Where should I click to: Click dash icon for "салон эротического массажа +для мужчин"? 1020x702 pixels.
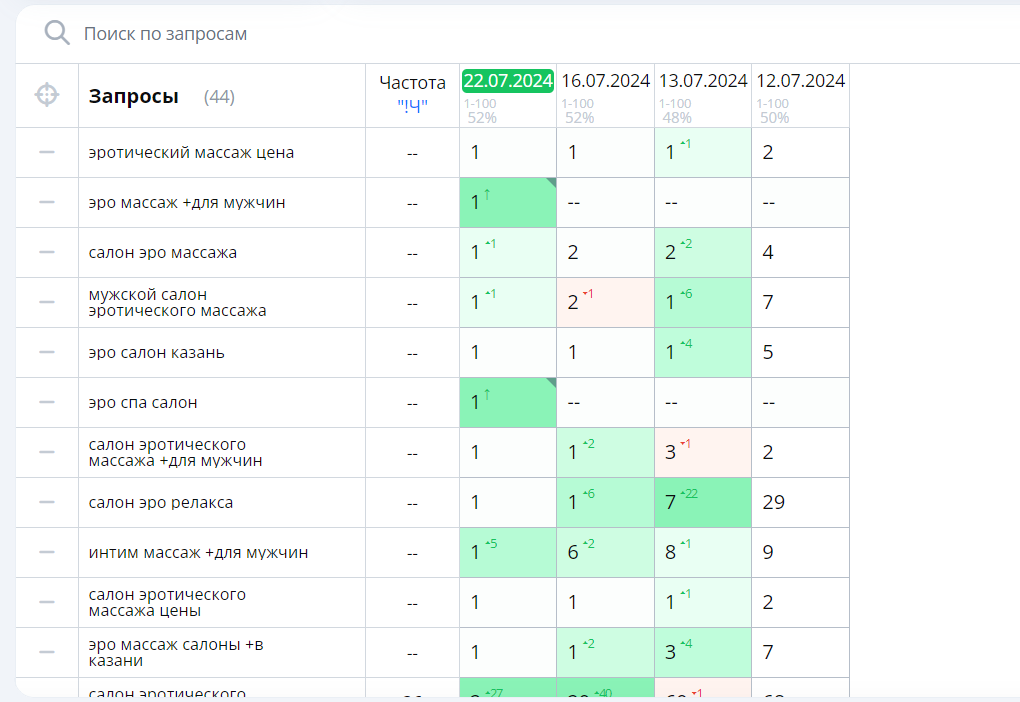(x=47, y=452)
